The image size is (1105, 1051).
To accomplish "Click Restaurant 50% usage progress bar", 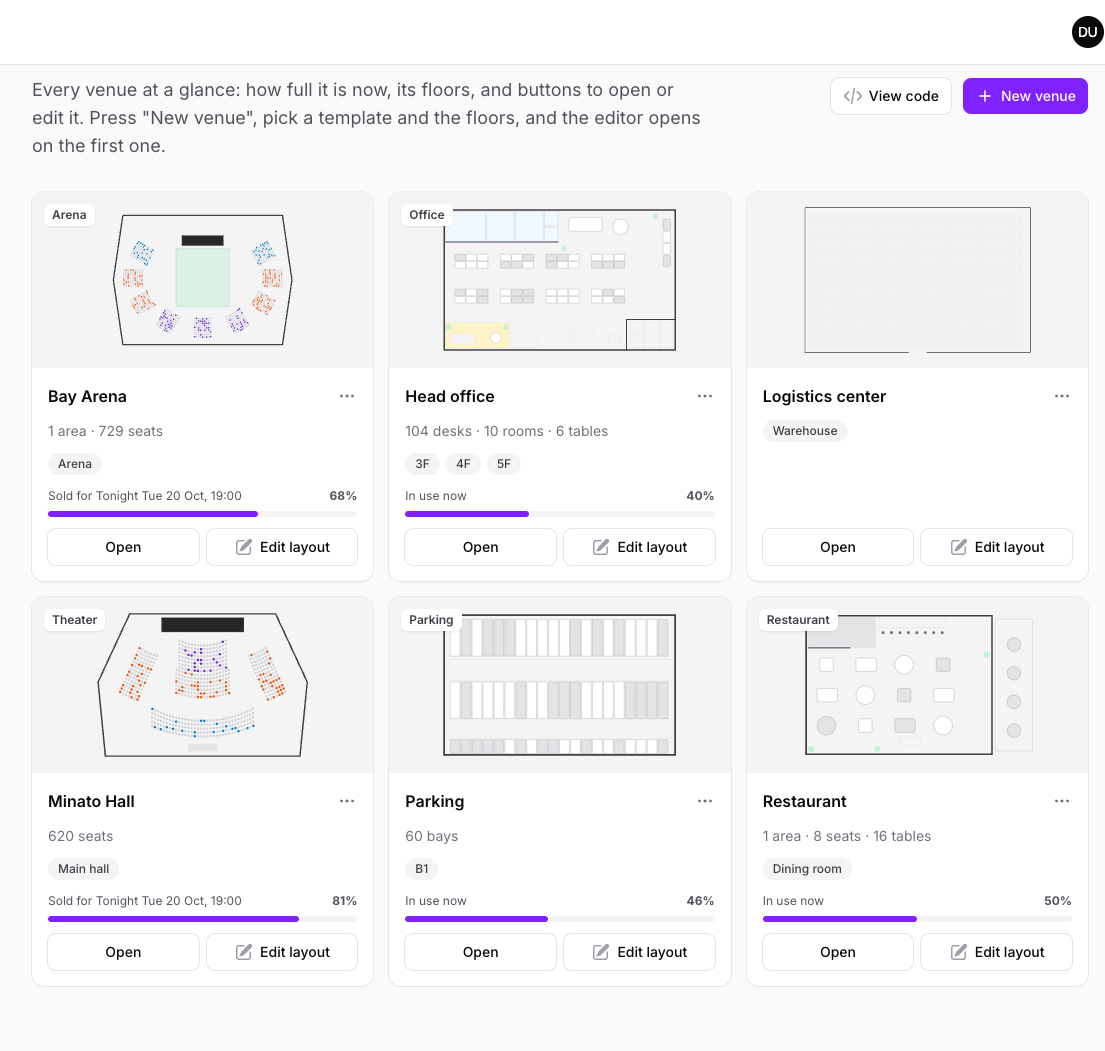I will [918, 919].
